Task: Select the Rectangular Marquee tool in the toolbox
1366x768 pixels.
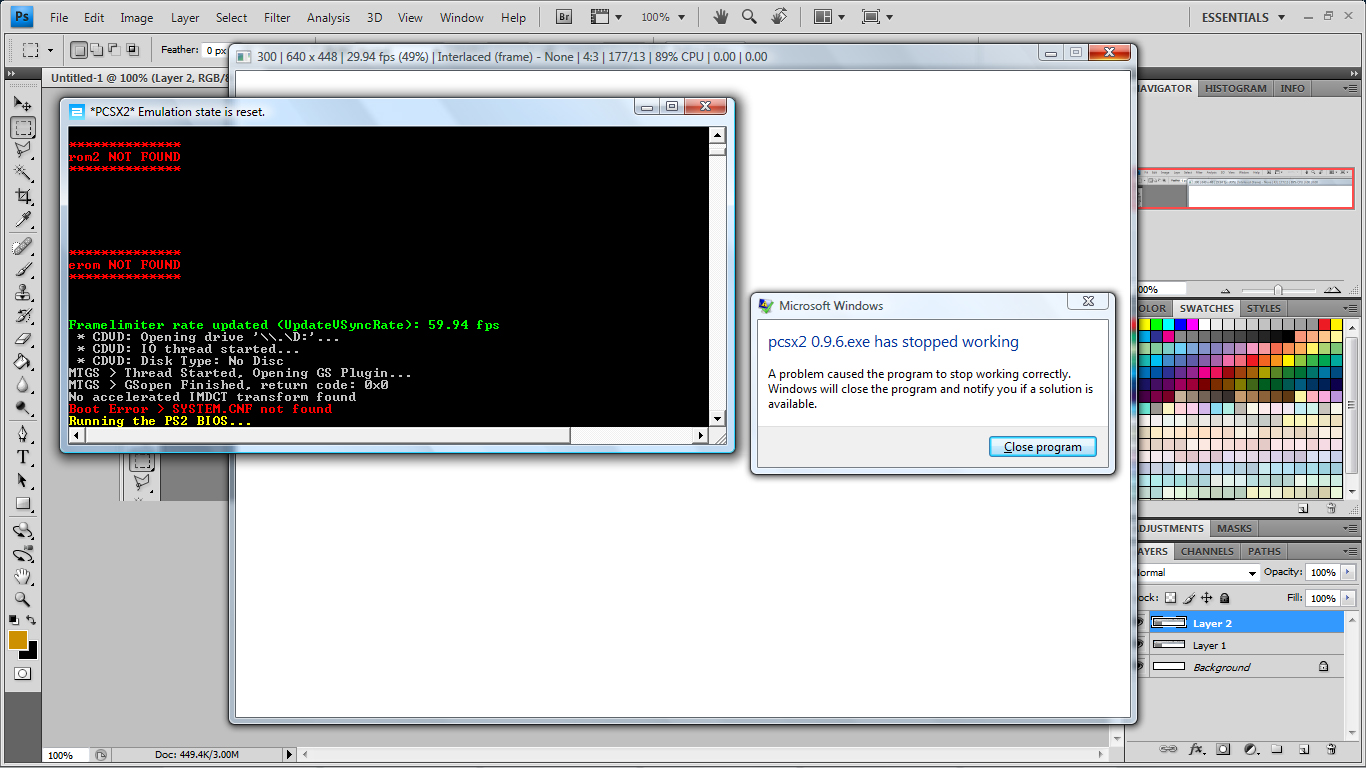Action: [23, 127]
